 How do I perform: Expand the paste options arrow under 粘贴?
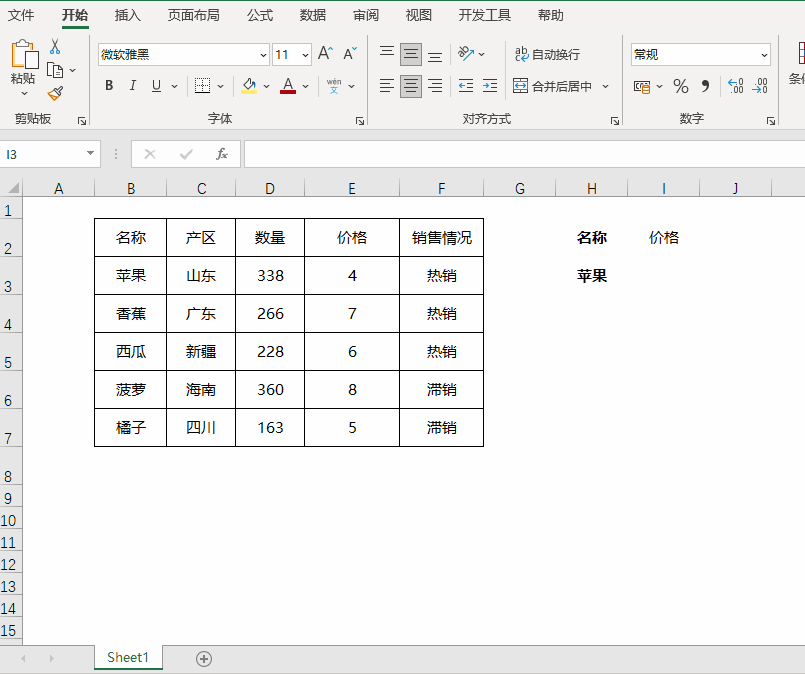24,93
